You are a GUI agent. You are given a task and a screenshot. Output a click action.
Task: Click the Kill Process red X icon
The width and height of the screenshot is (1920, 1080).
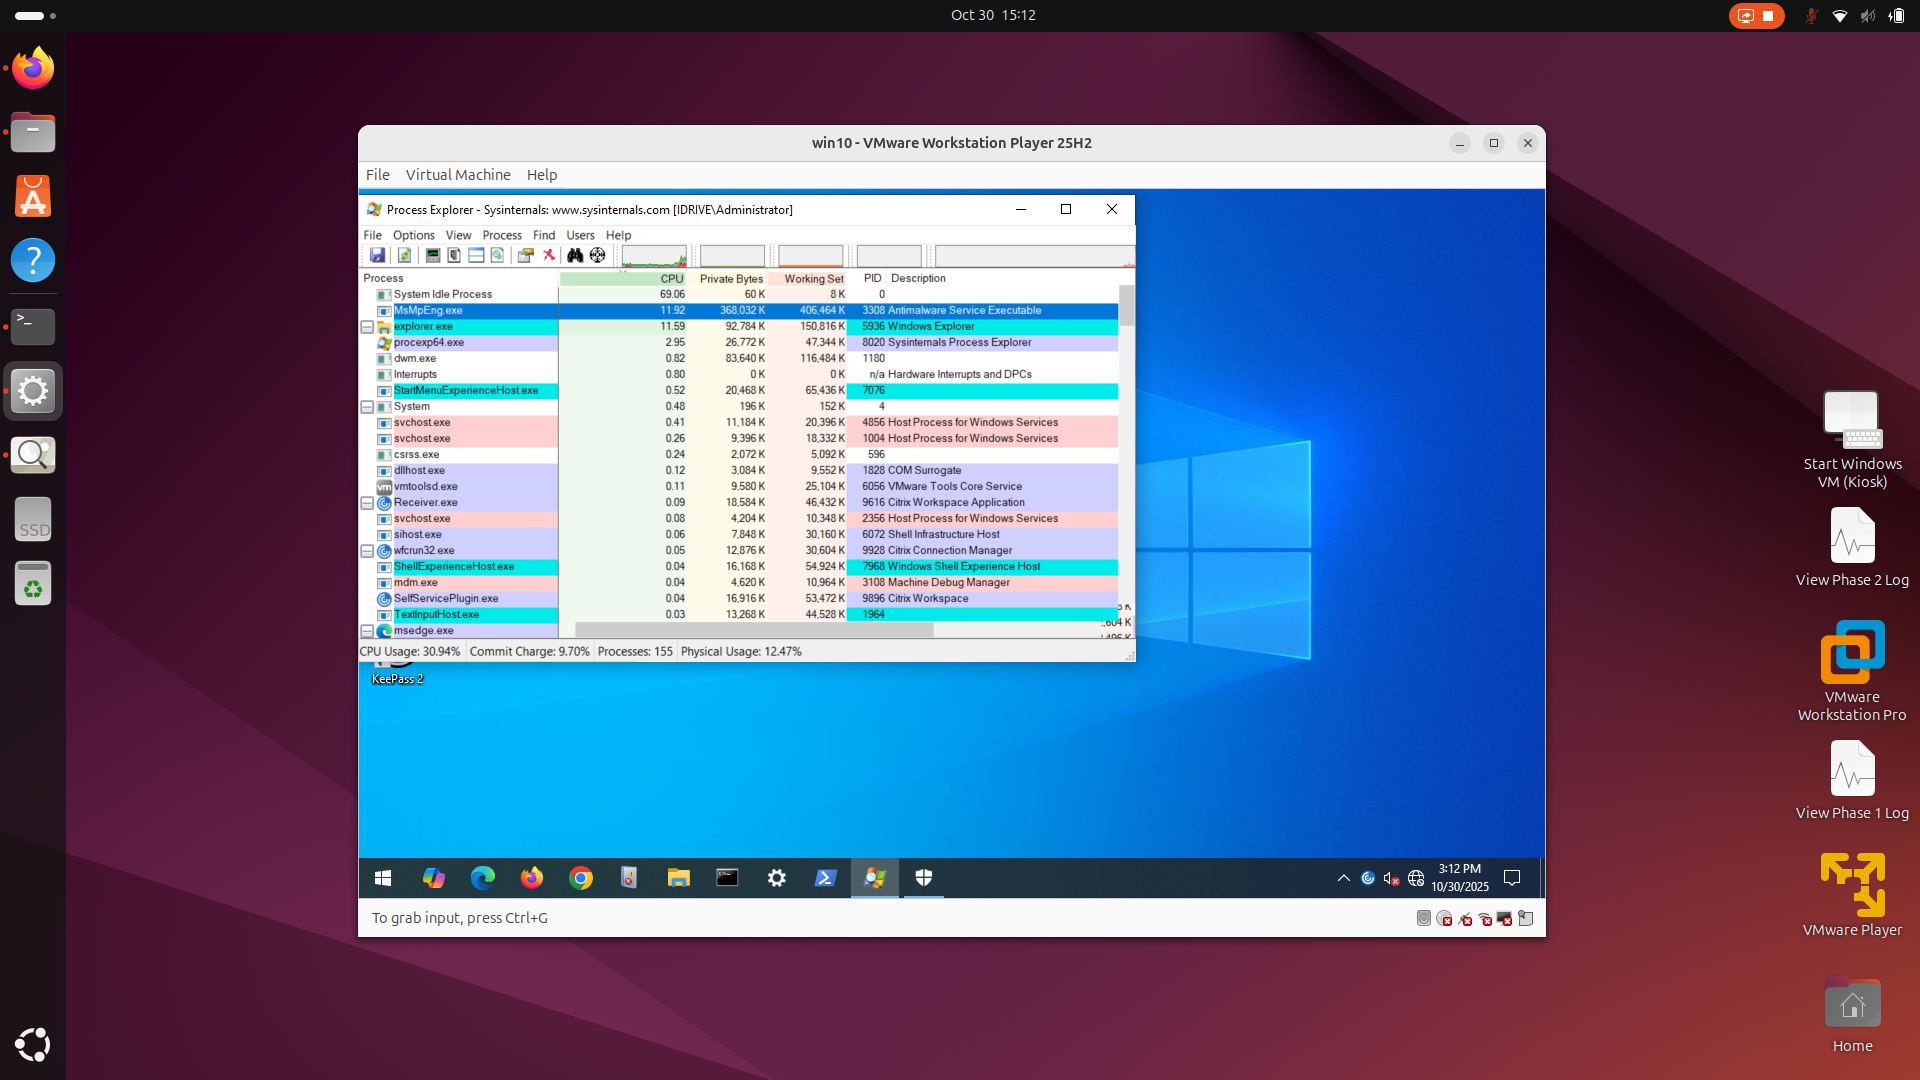(549, 255)
